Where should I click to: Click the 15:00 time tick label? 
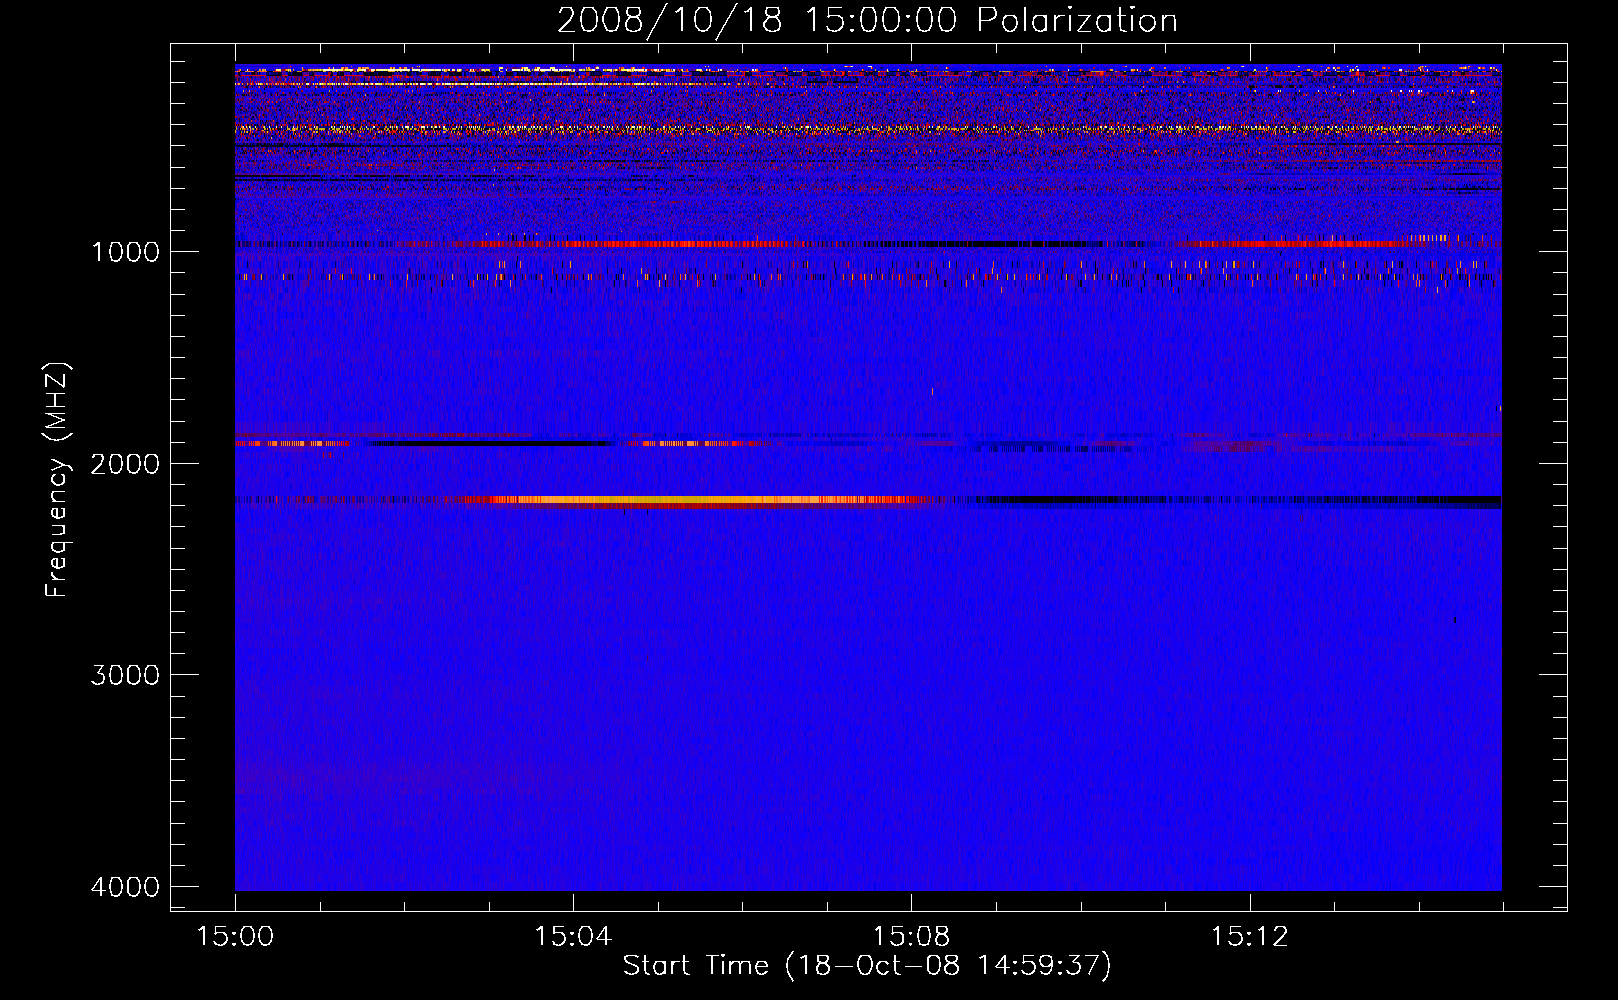(x=235, y=937)
